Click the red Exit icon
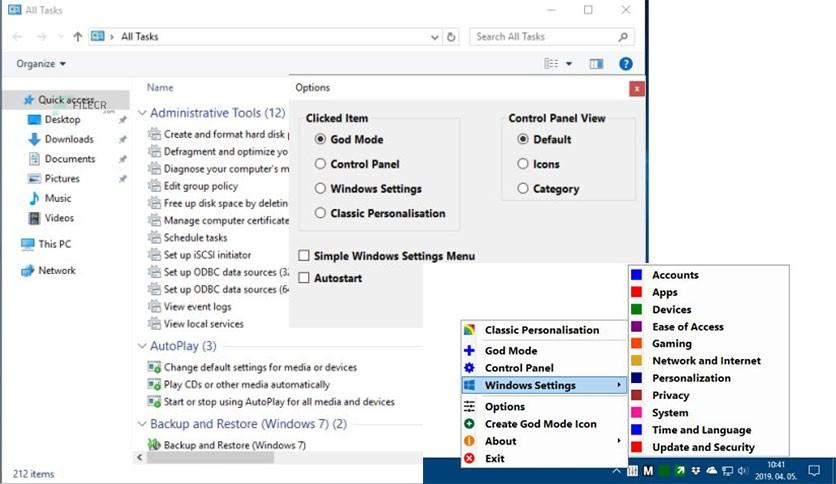The height and width of the screenshot is (484, 836). coord(469,458)
